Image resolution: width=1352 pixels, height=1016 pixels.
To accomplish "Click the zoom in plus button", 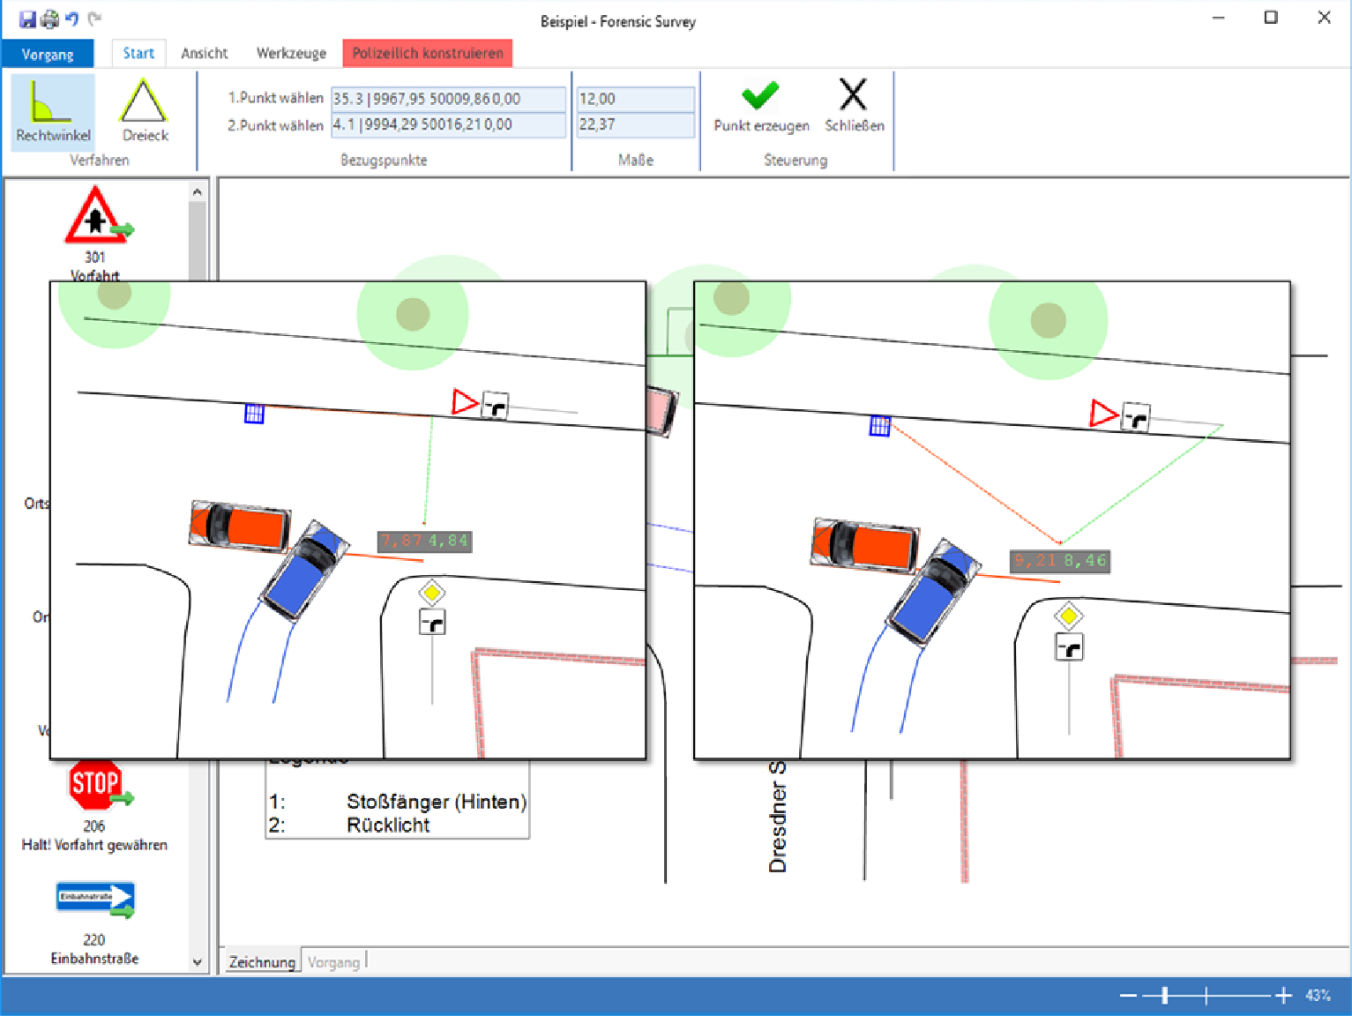I will 1283,995.
